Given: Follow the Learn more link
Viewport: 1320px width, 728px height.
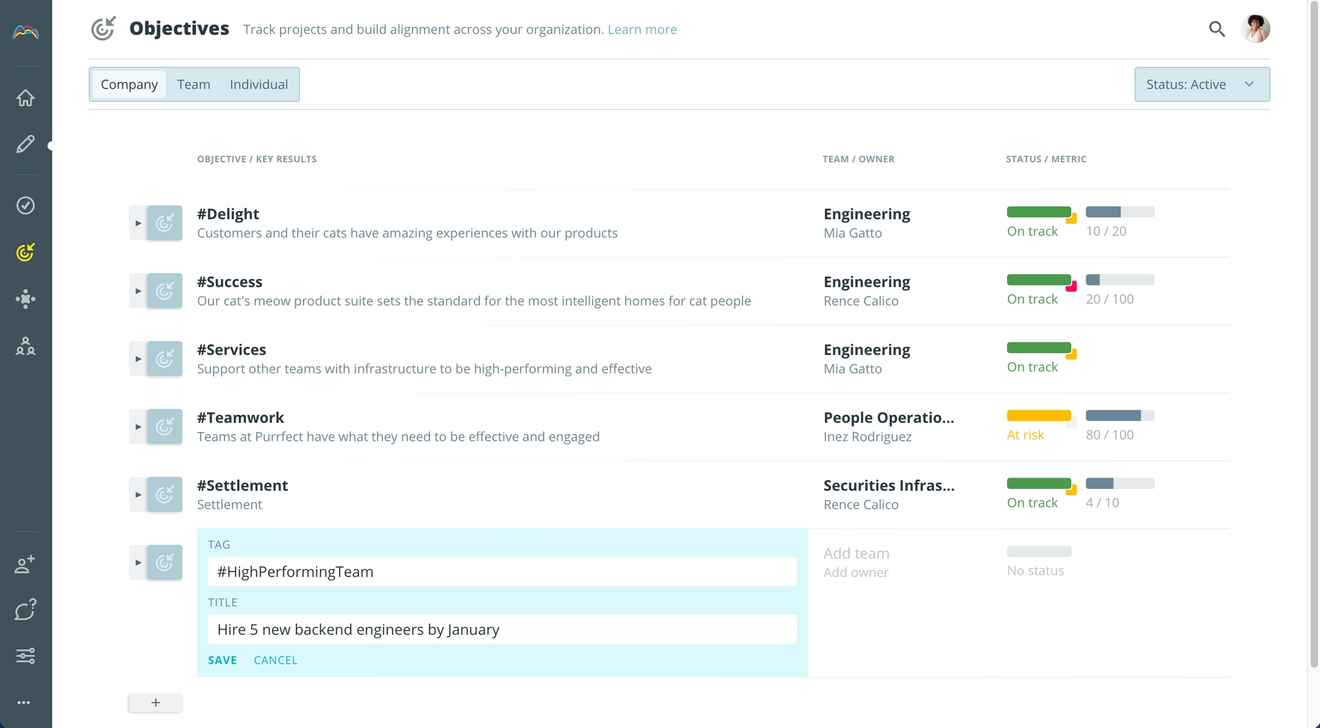Looking at the screenshot, I should pyautogui.click(x=642, y=29).
